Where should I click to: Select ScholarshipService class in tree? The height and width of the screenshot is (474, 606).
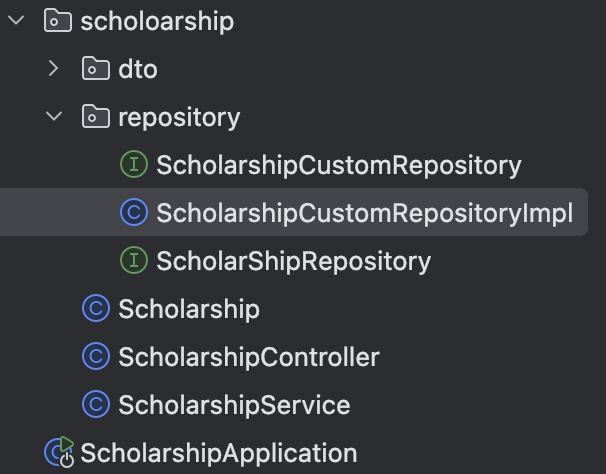coord(234,405)
